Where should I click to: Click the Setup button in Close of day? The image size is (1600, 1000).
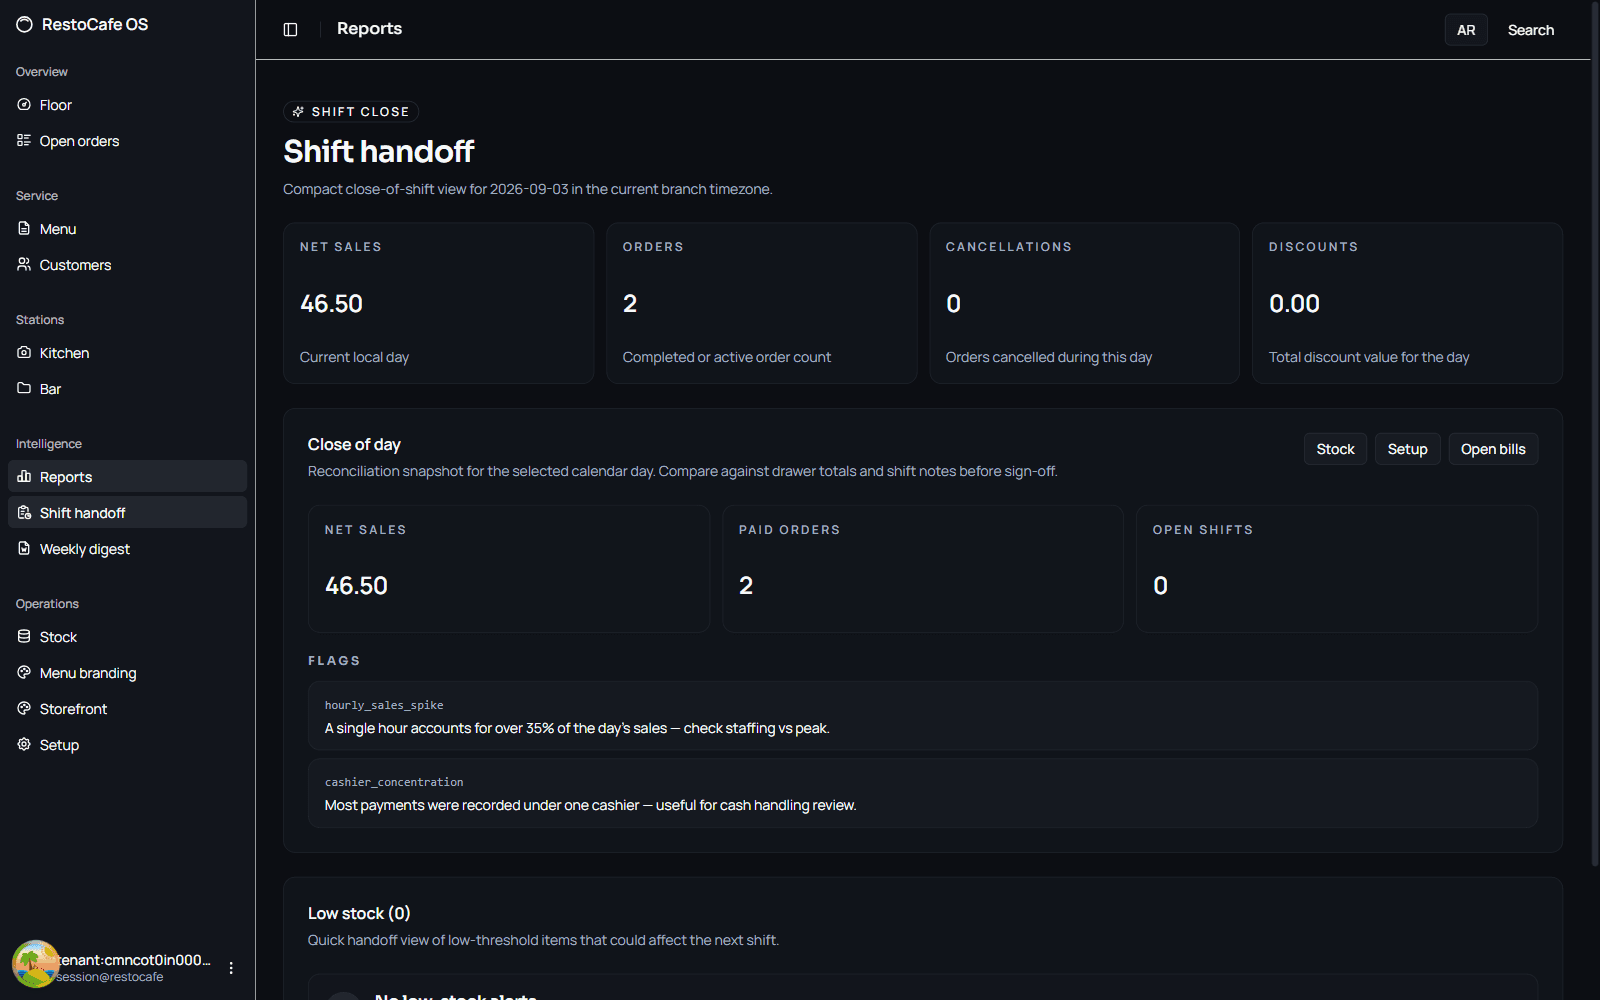tap(1407, 449)
